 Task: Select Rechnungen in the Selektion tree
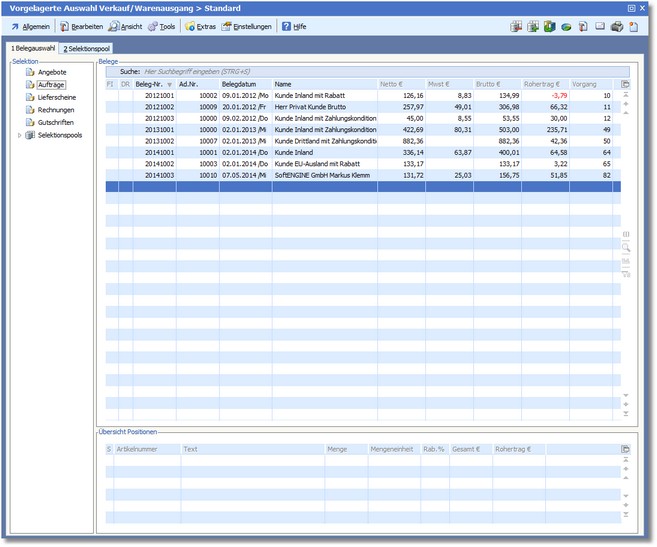55,110
